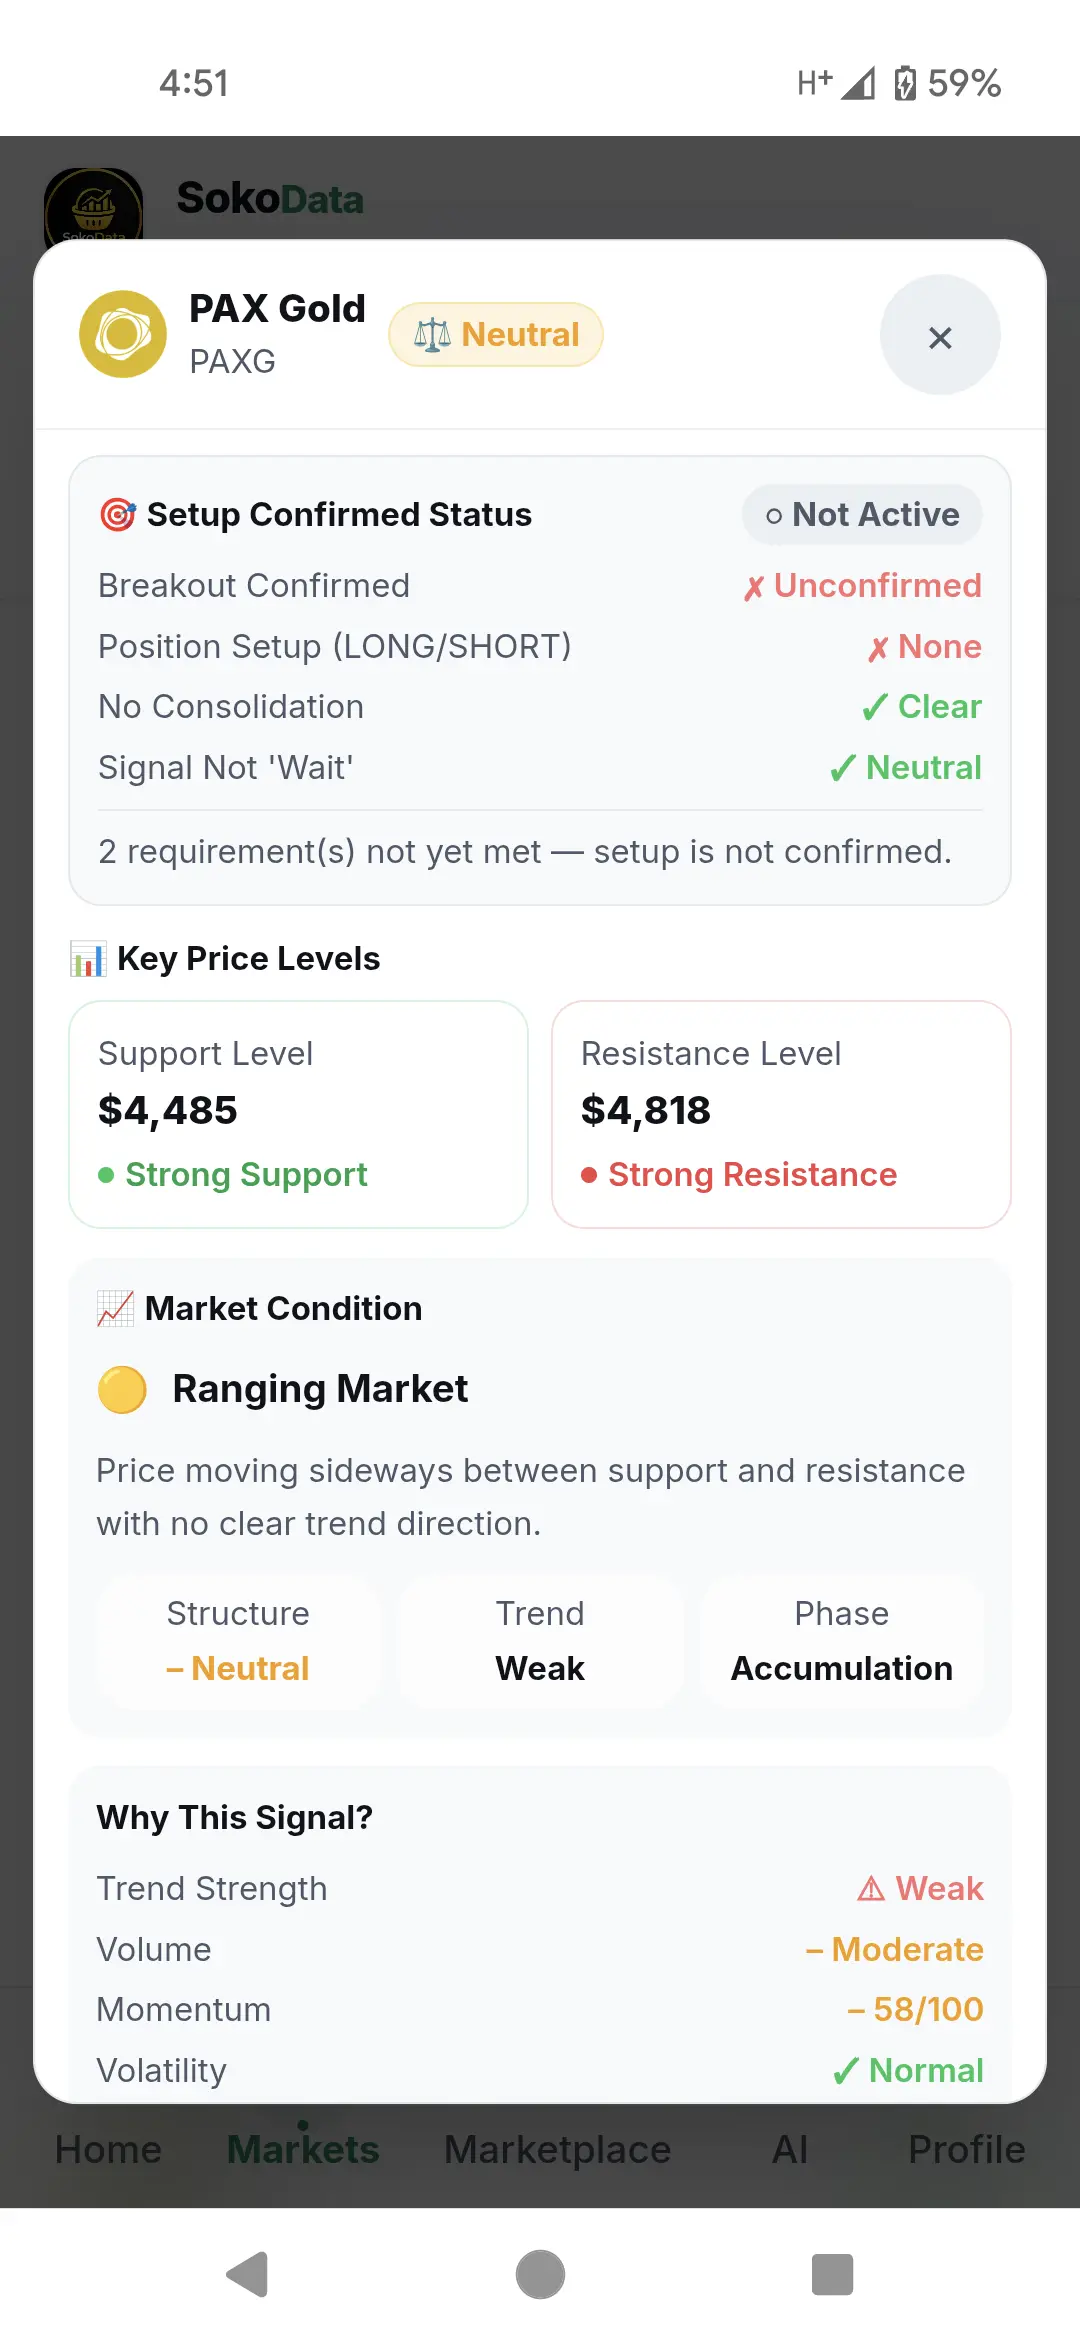Tap the target icon beside Setup Confirmed Status
The image size is (1080, 2340).
117,515
